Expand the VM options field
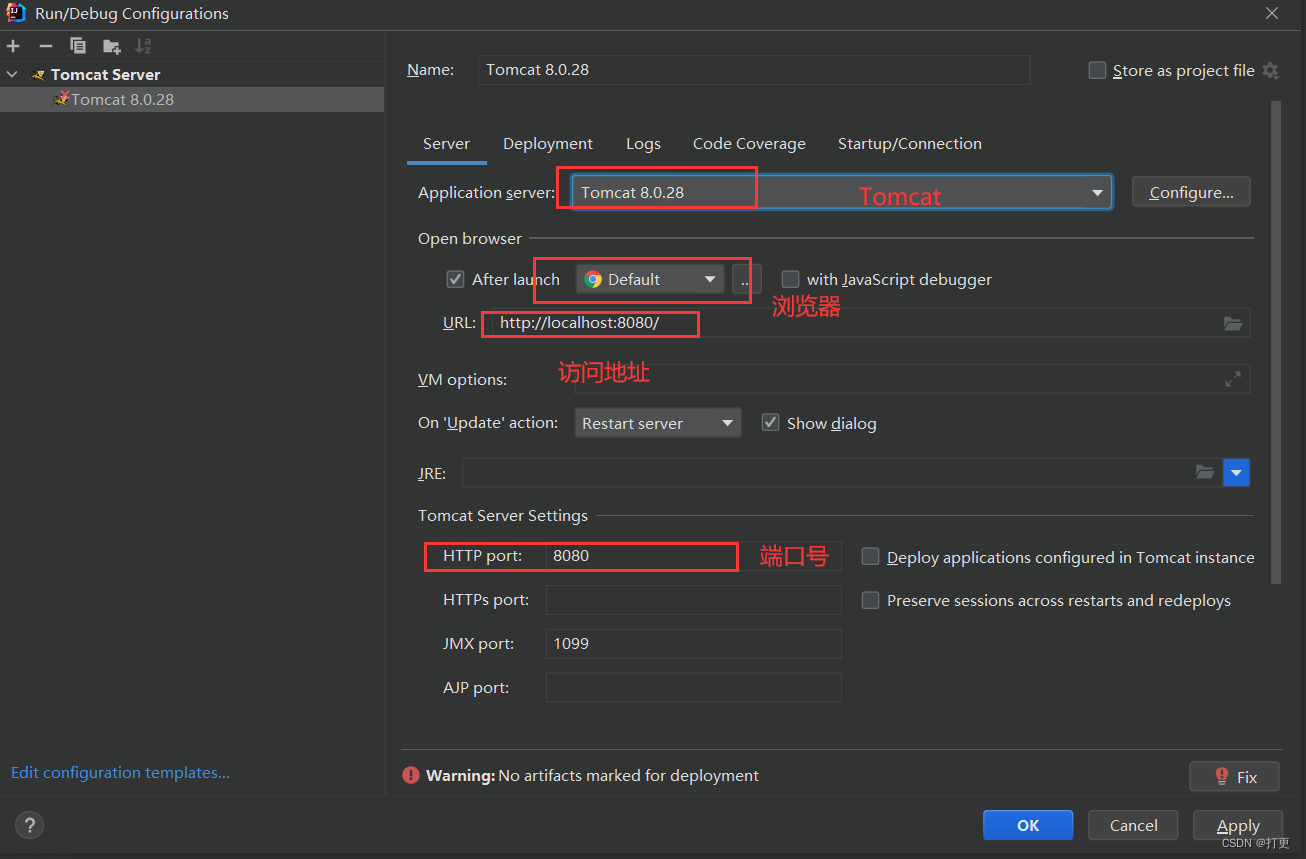1306x859 pixels. tap(1233, 379)
